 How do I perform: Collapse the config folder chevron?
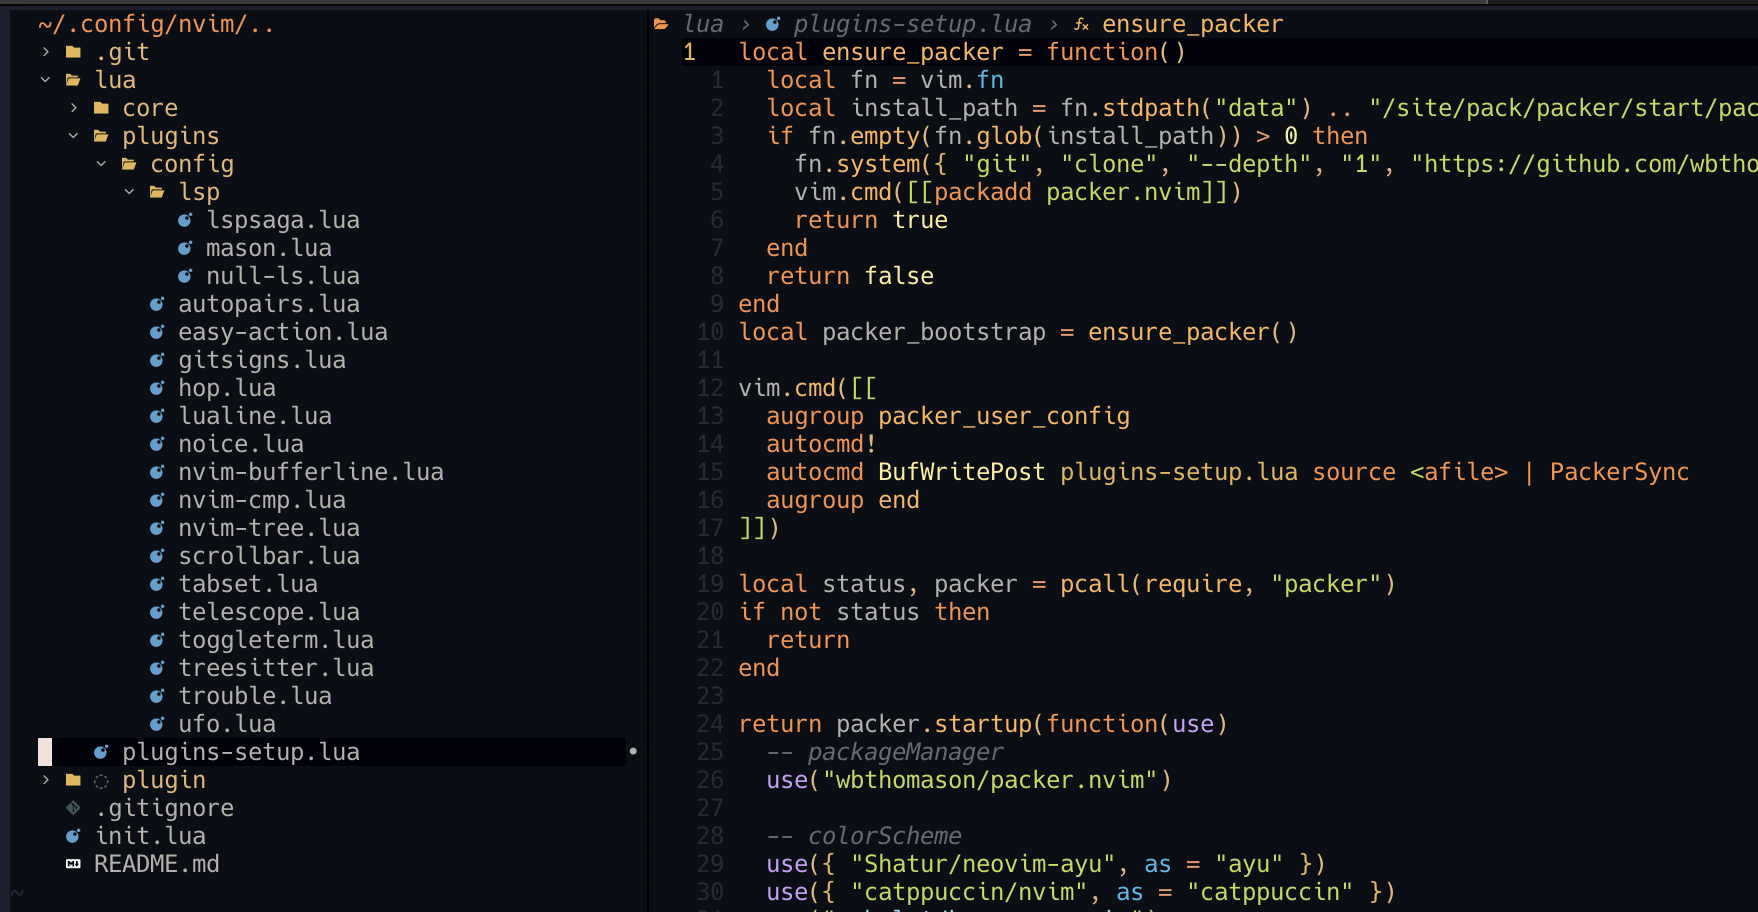(102, 164)
